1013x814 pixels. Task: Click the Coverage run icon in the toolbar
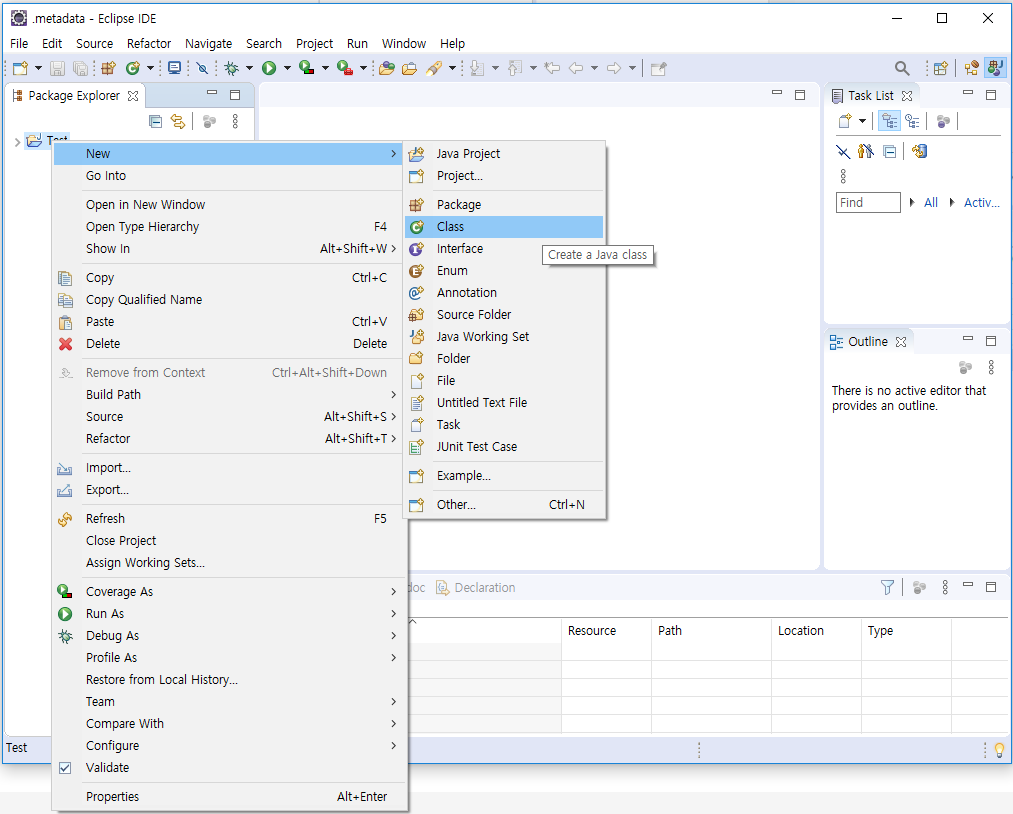pos(307,68)
